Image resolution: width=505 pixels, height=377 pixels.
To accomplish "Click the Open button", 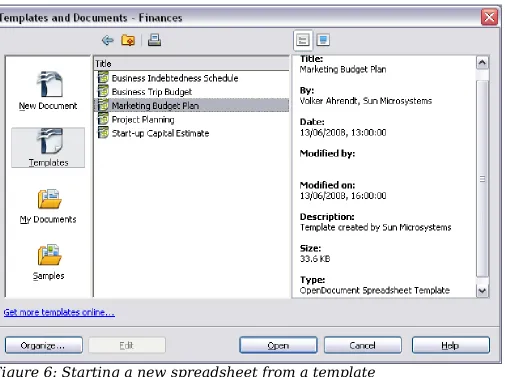I will (x=278, y=345).
